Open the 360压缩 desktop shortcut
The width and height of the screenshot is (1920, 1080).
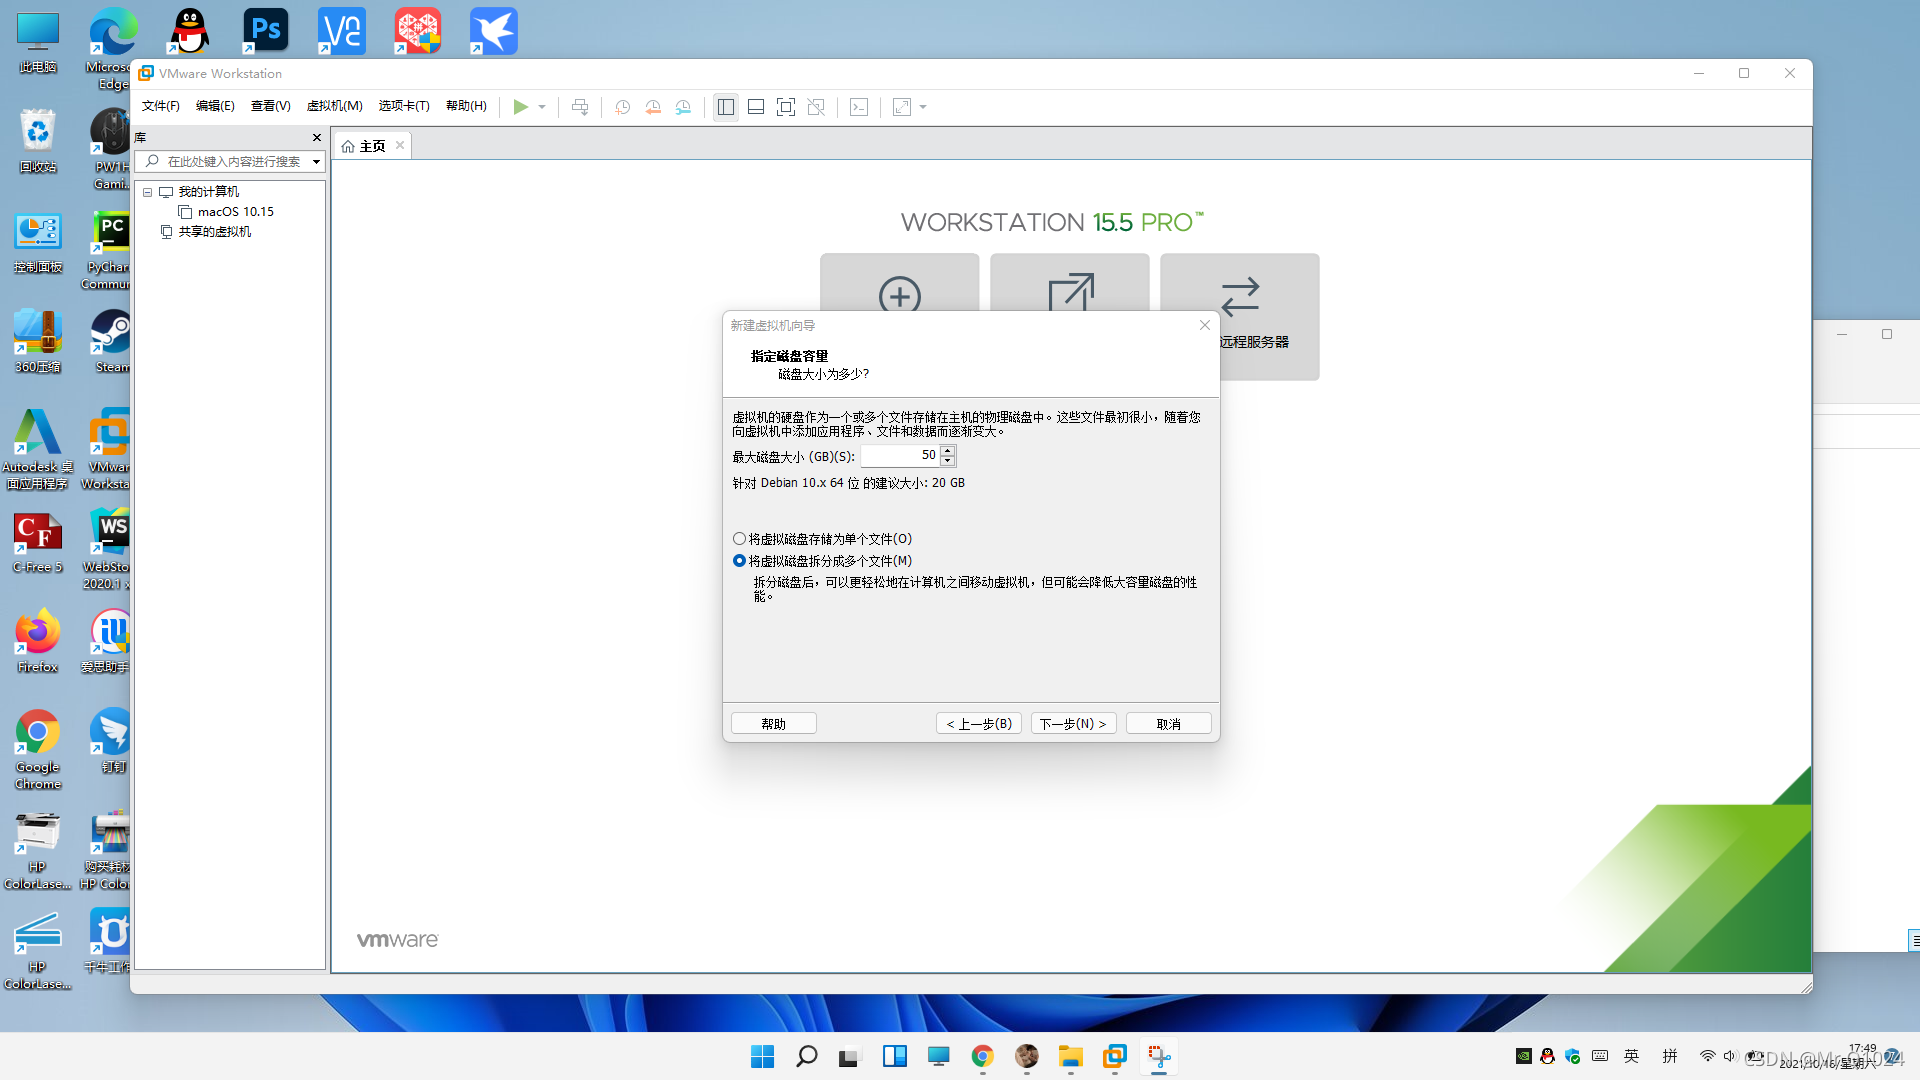click(x=38, y=341)
